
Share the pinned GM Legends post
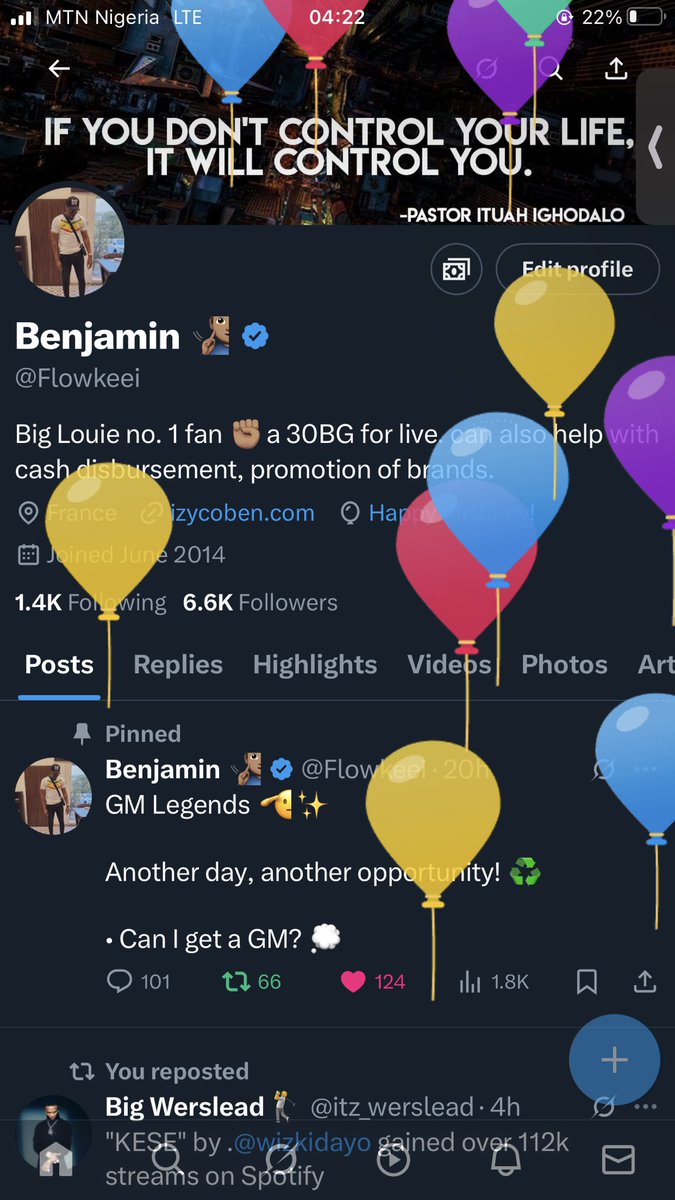click(645, 981)
